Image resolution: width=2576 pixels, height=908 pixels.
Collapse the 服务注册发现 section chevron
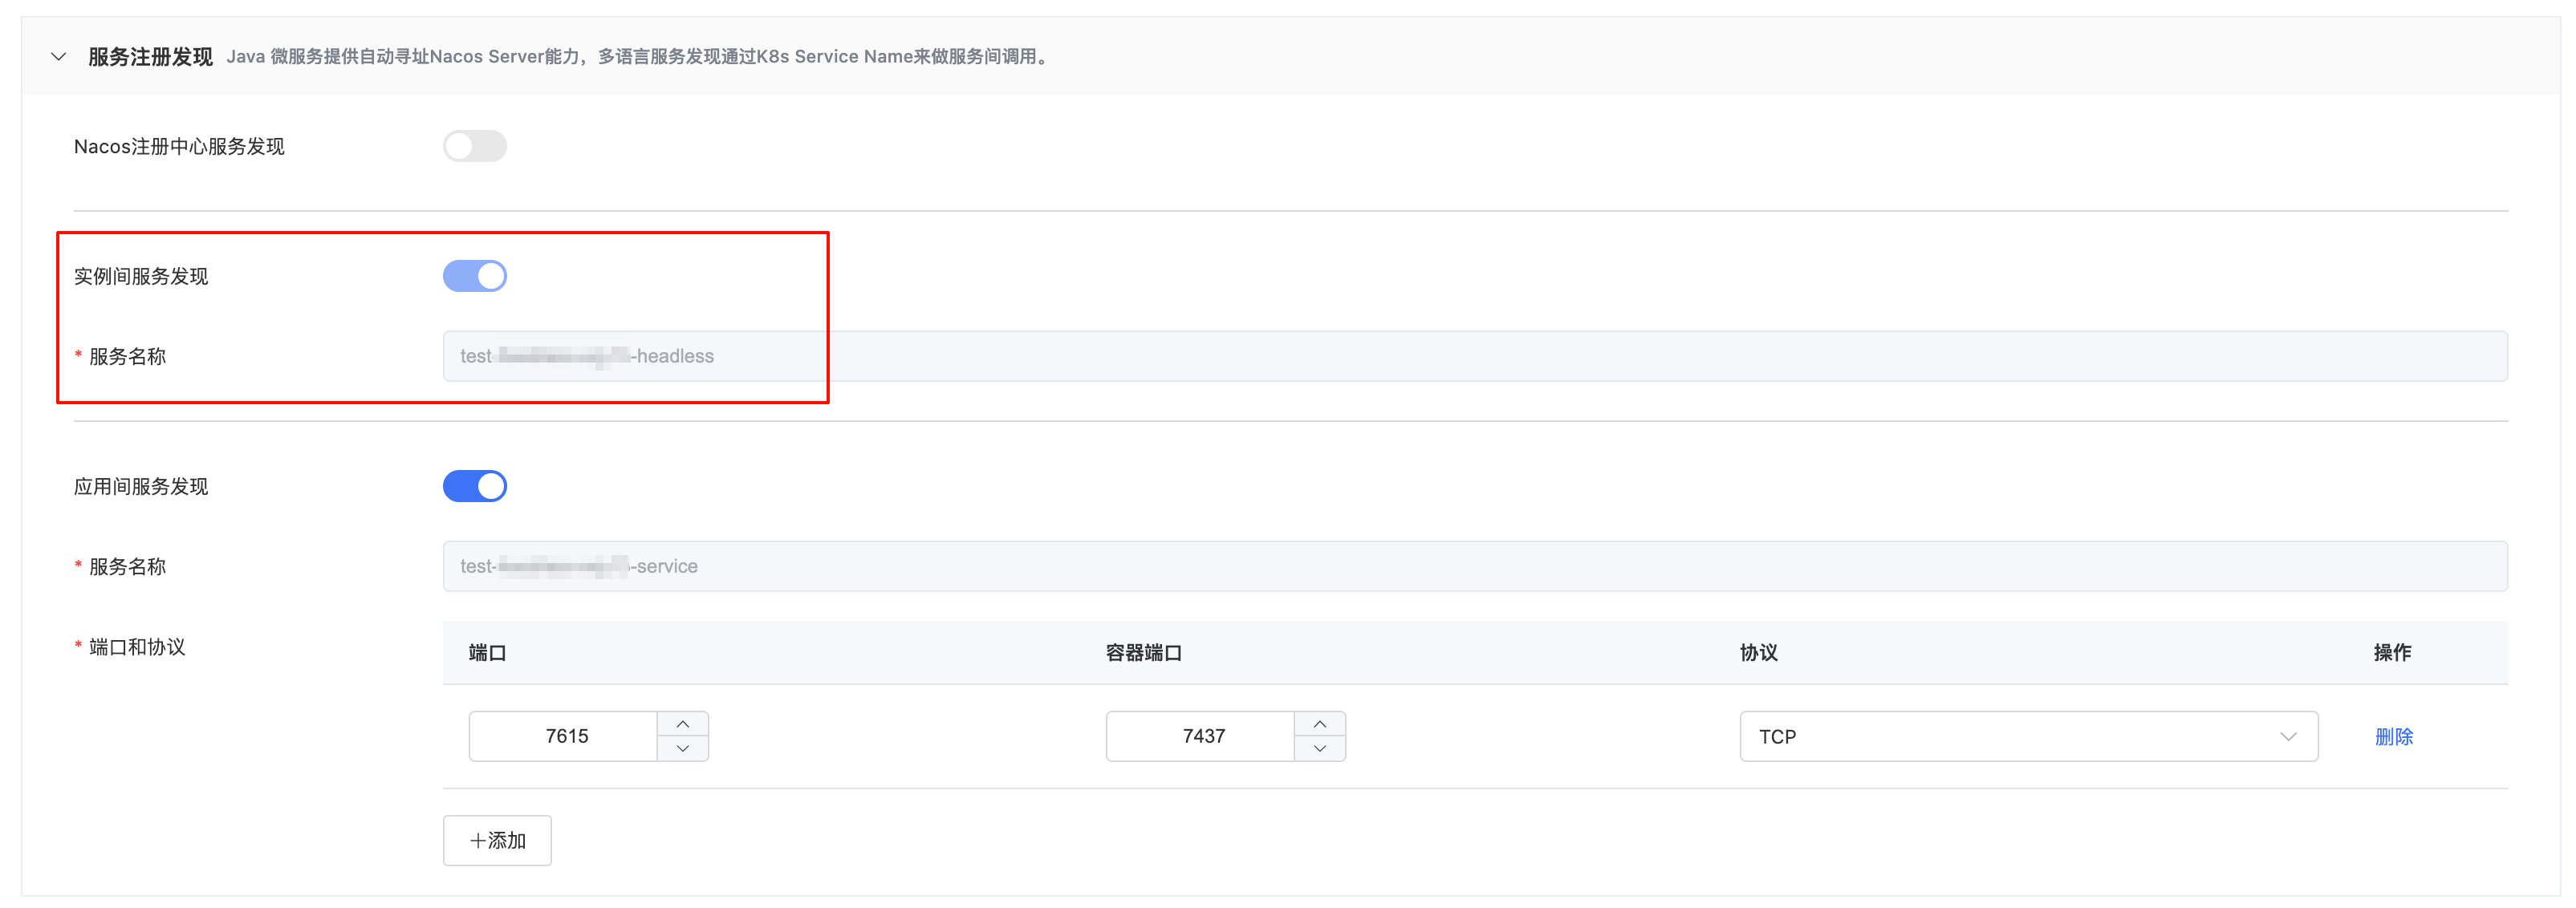click(59, 57)
